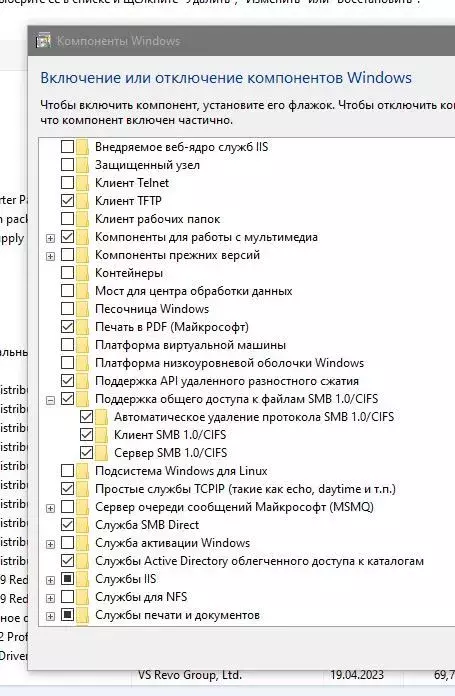Image resolution: width=455 pixels, height=696 pixels.
Task: Select VS Revo Group, Ltd. in background list
Action: point(190,675)
